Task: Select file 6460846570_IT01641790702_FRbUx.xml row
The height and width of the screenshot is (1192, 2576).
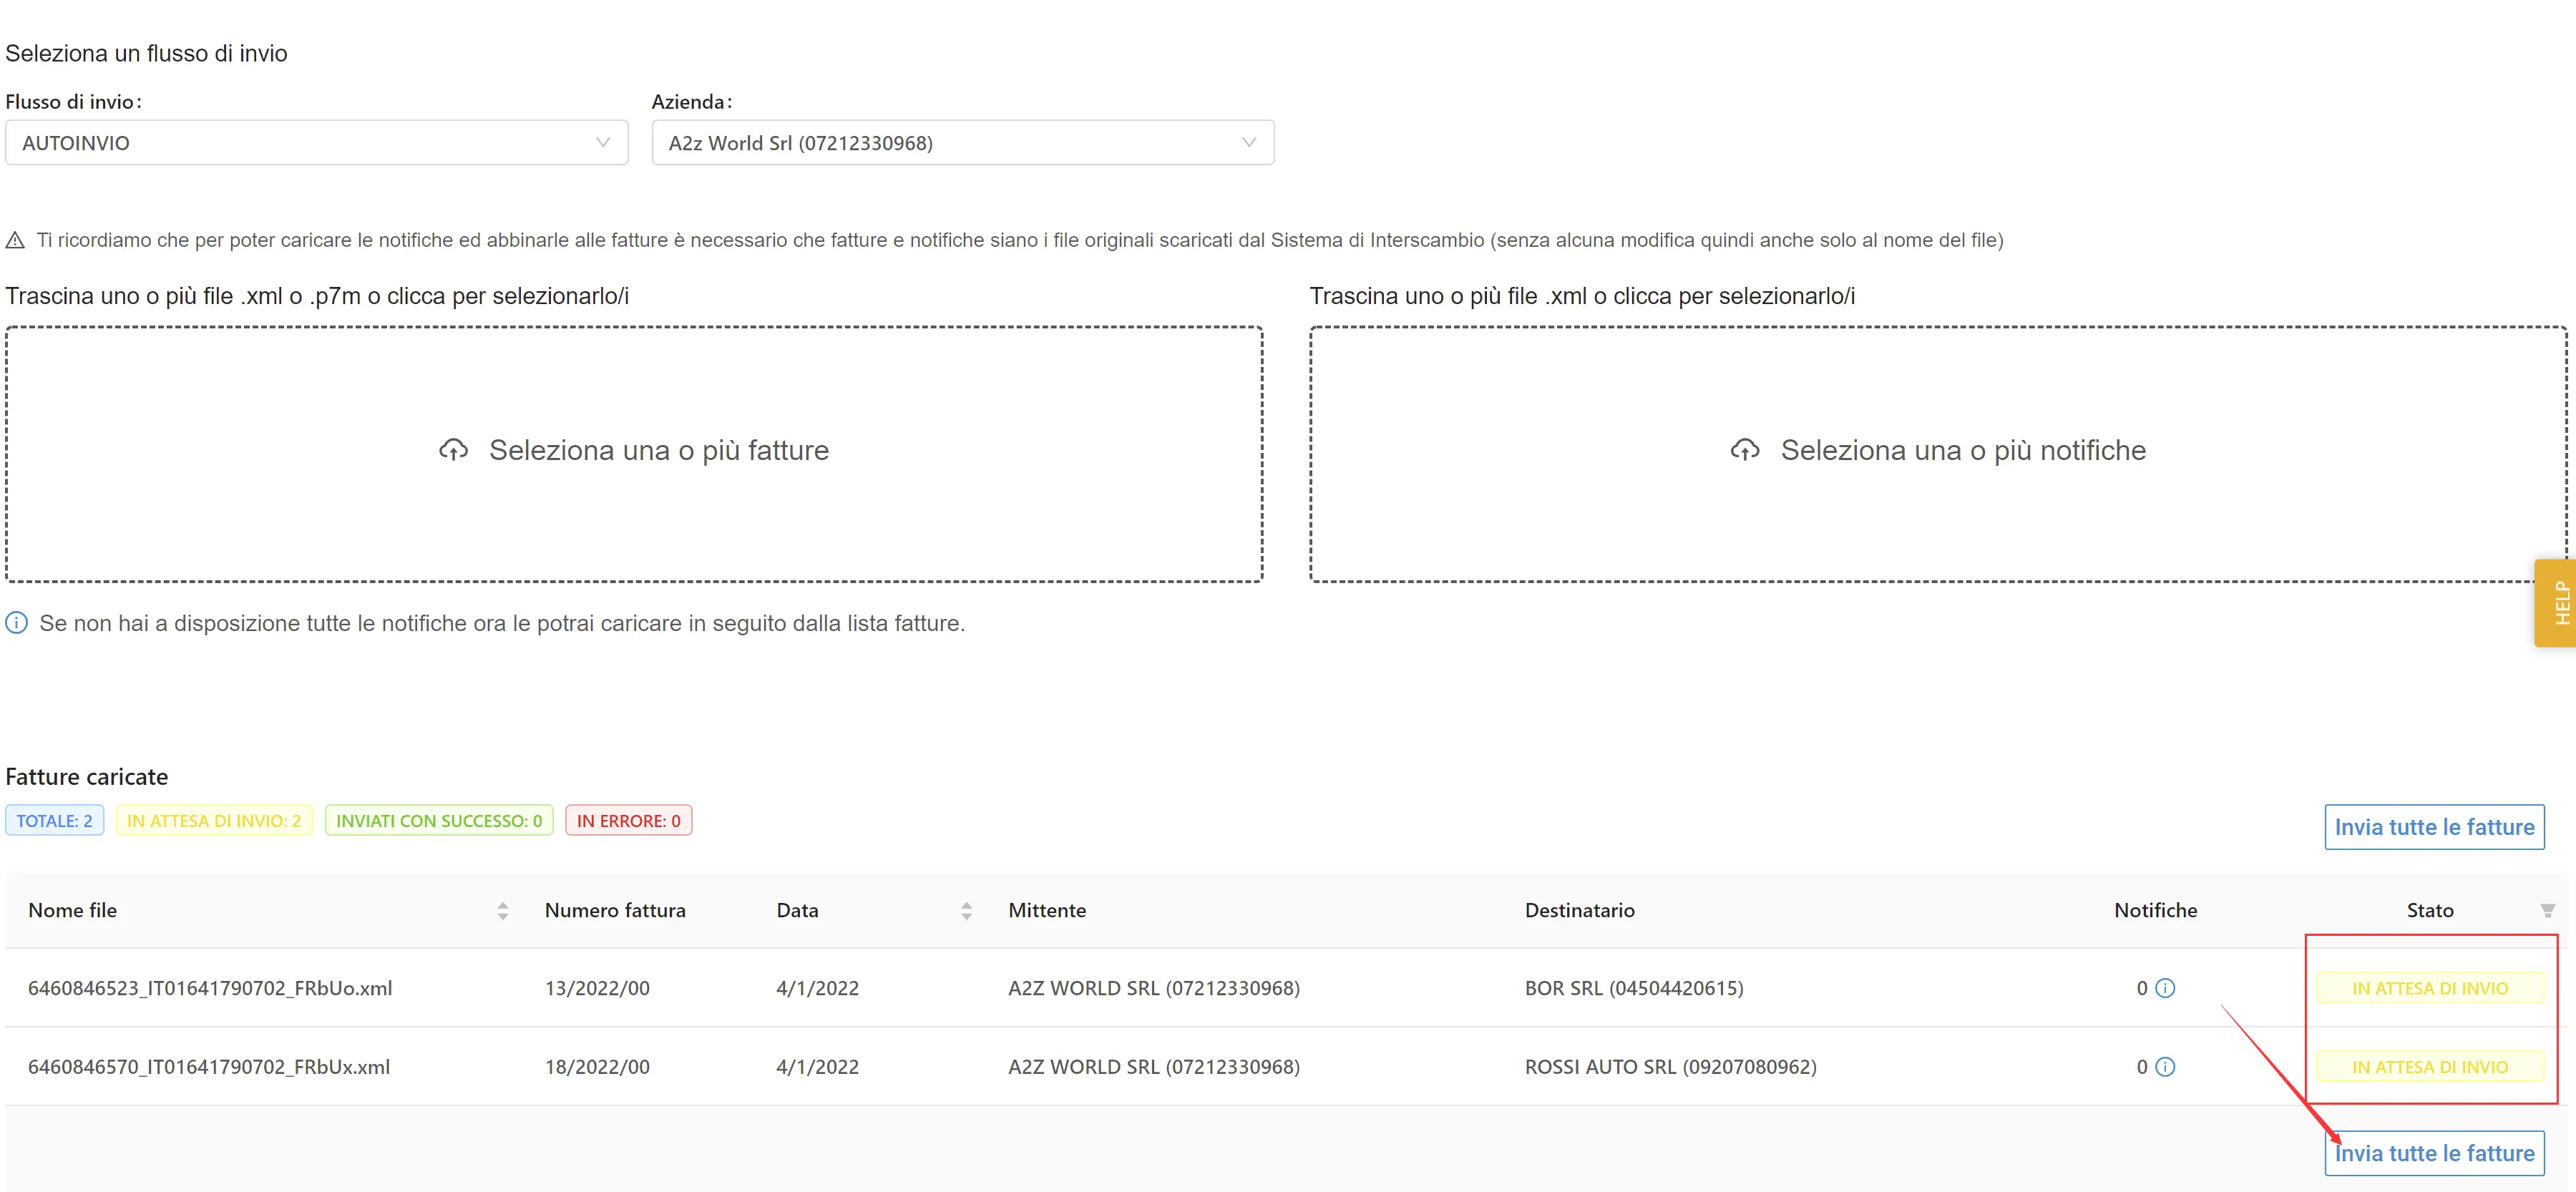Action: click(209, 1067)
